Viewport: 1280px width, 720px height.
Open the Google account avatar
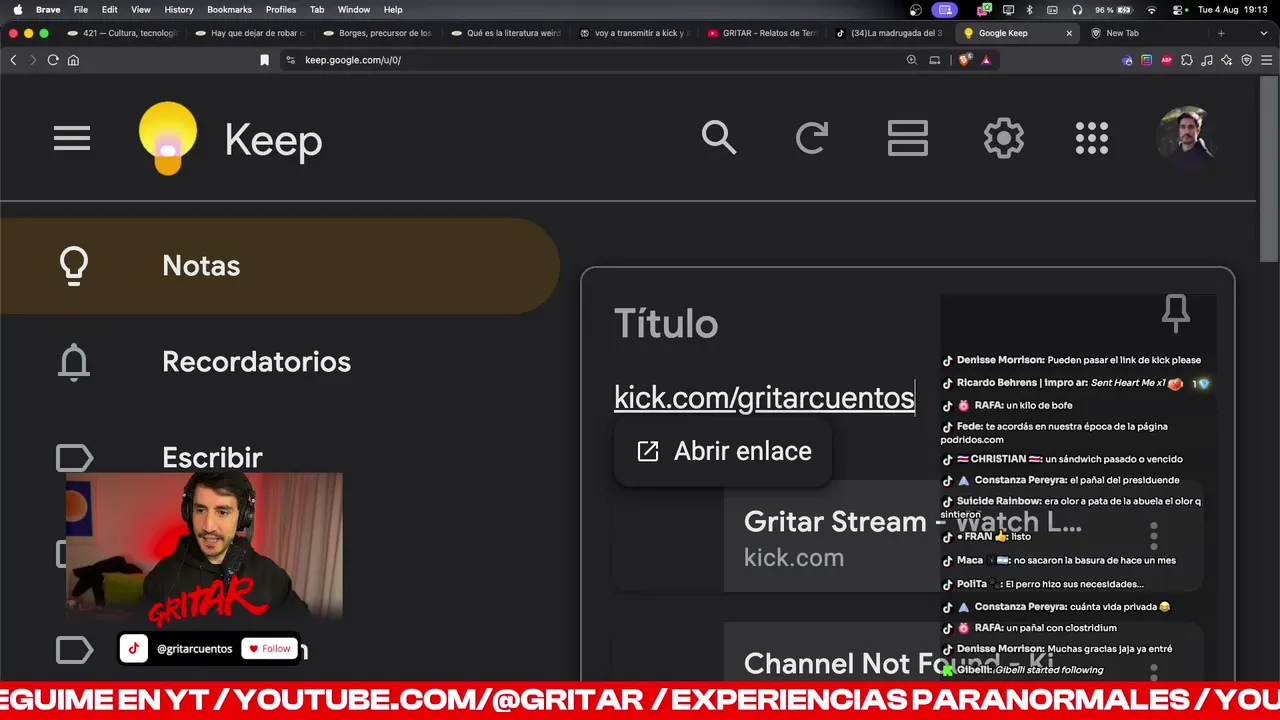[1185, 137]
